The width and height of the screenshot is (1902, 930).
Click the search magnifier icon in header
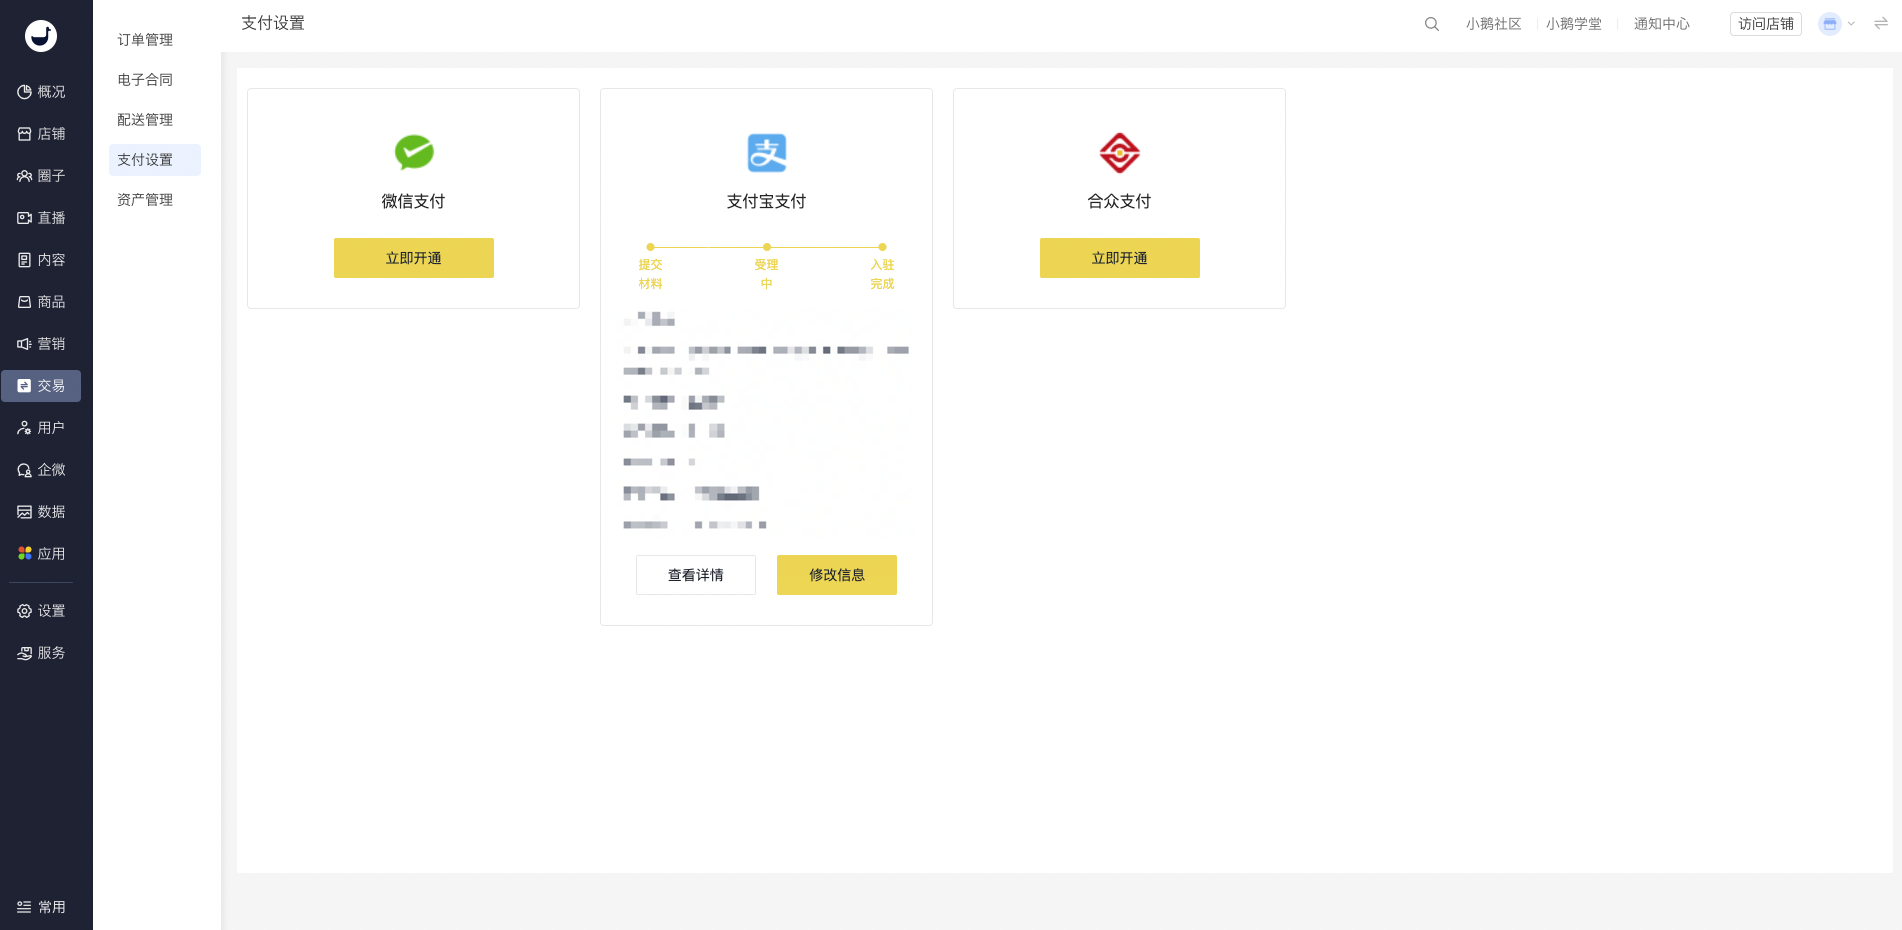point(1432,24)
